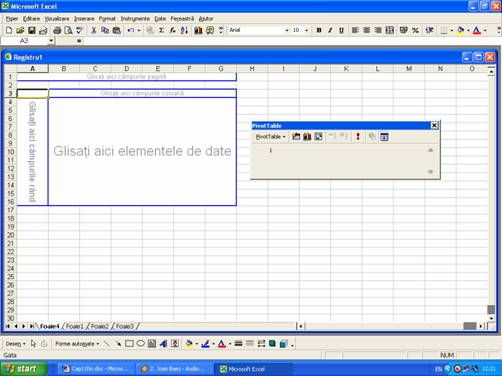The height and width of the screenshot is (376, 502).
Task: Select the Rectangle drawing tool
Action: tap(129, 343)
